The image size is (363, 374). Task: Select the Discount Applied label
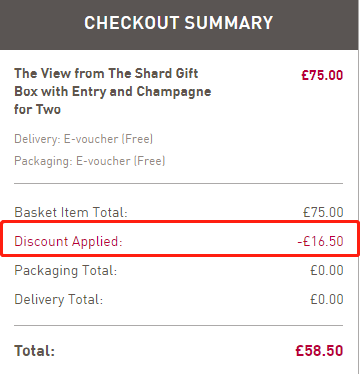pos(68,241)
